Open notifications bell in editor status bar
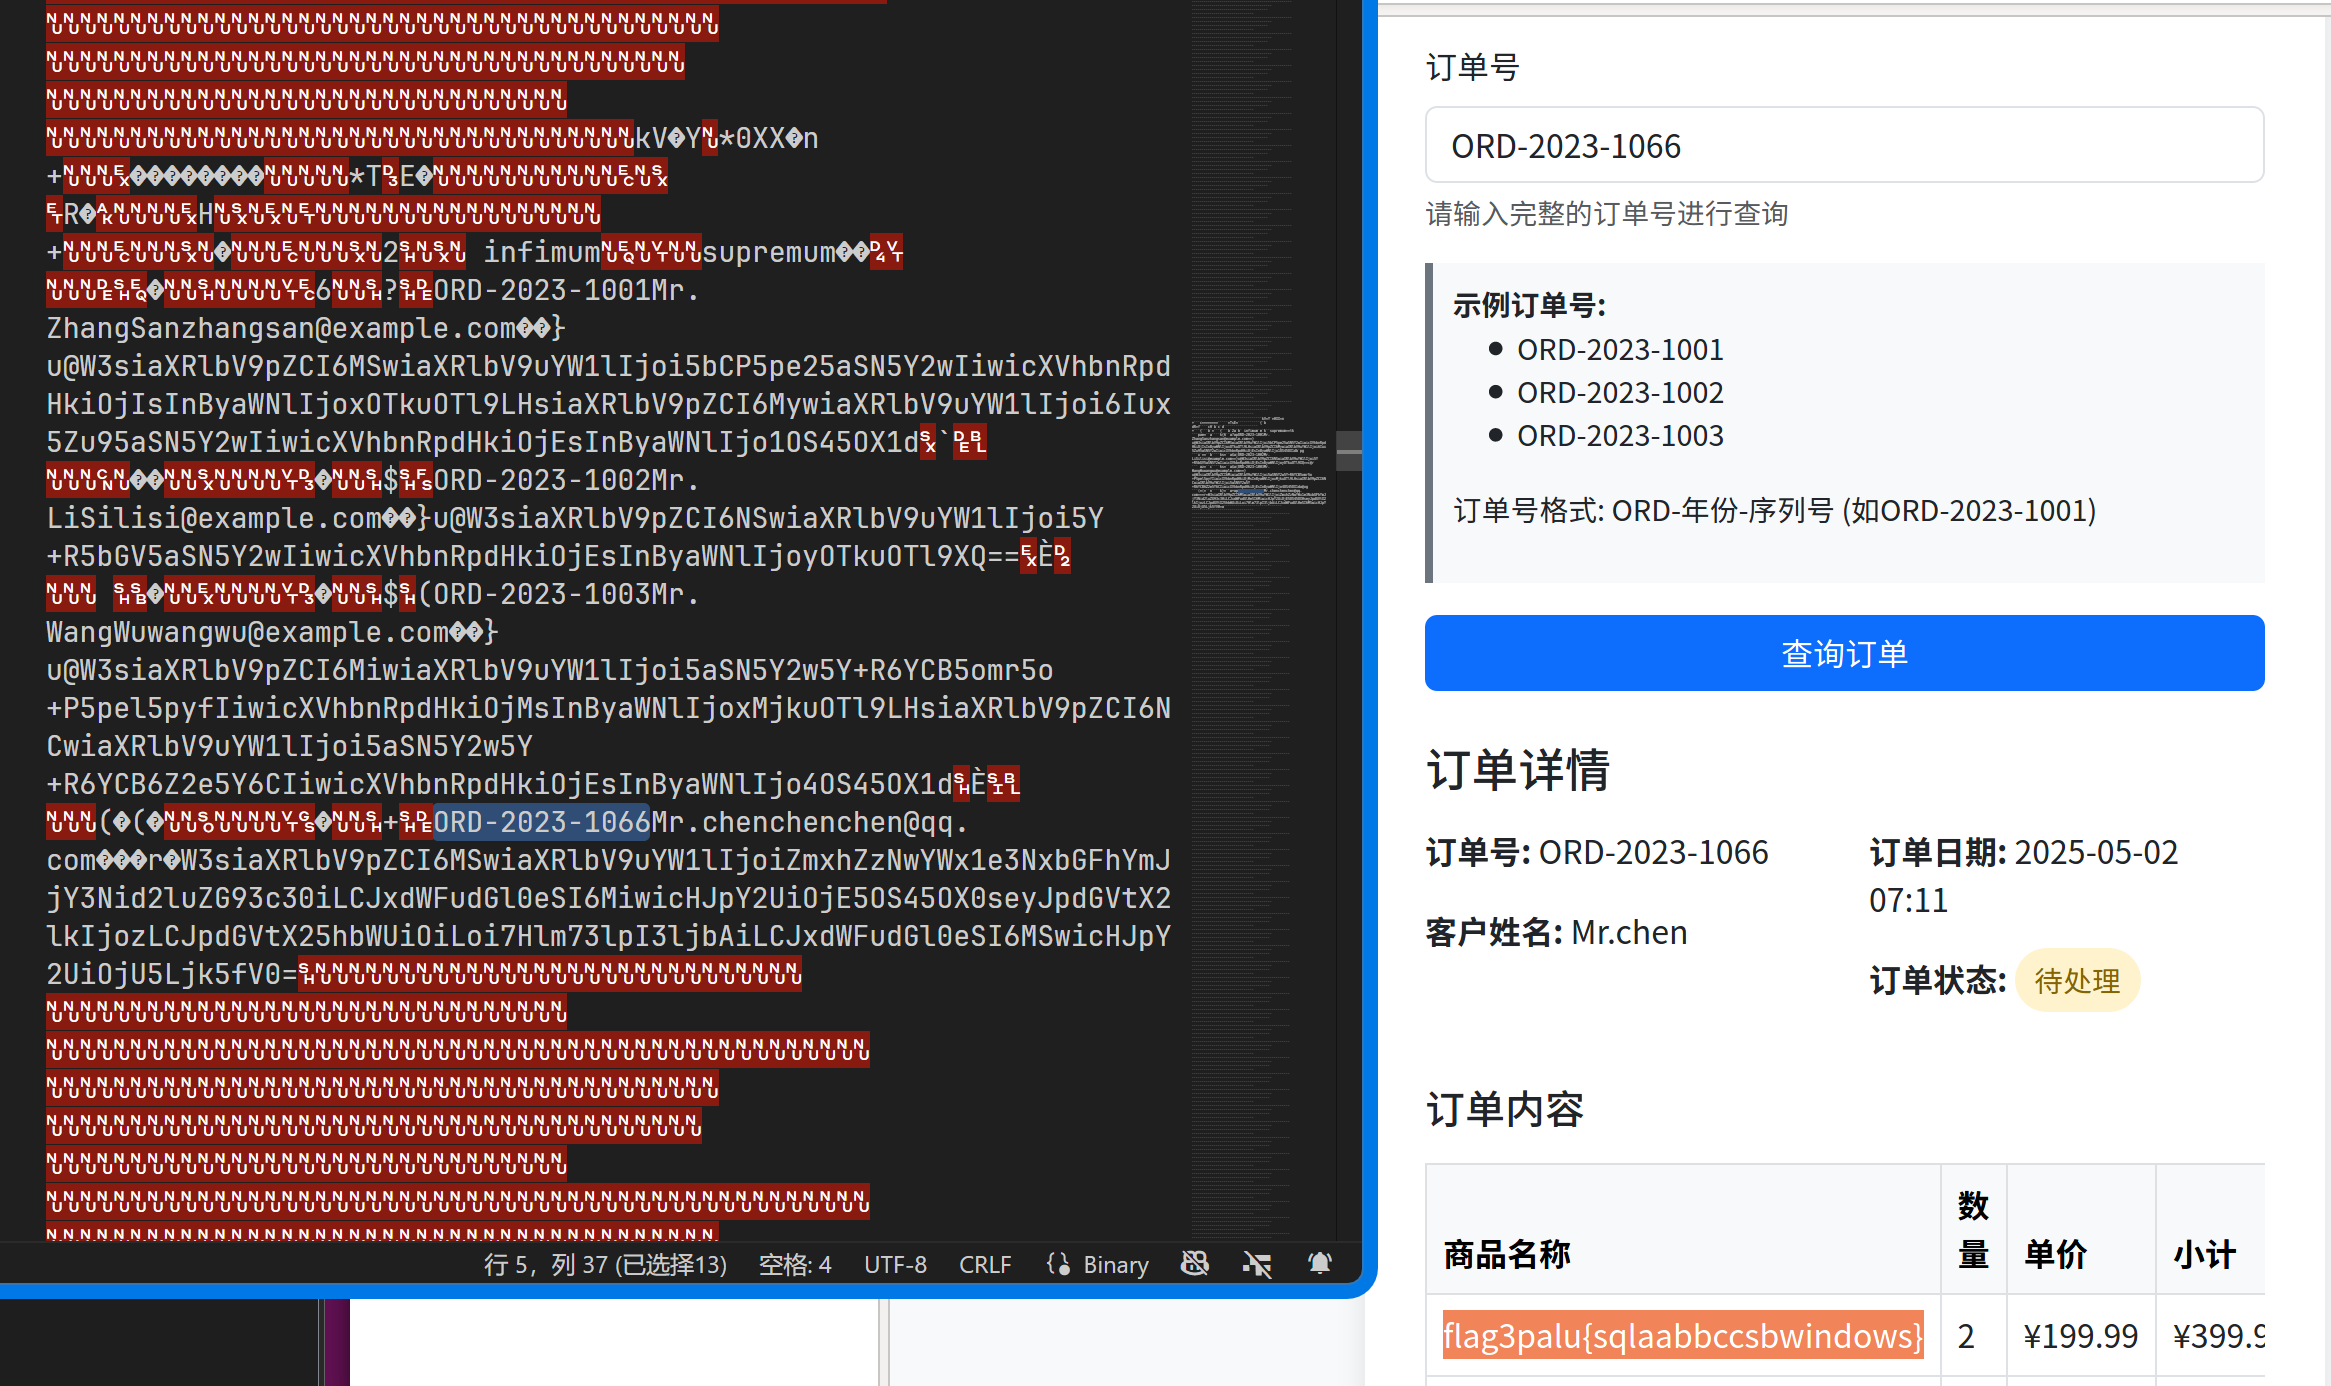This screenshot has width=2331, height=1386. point(1320,1264)
